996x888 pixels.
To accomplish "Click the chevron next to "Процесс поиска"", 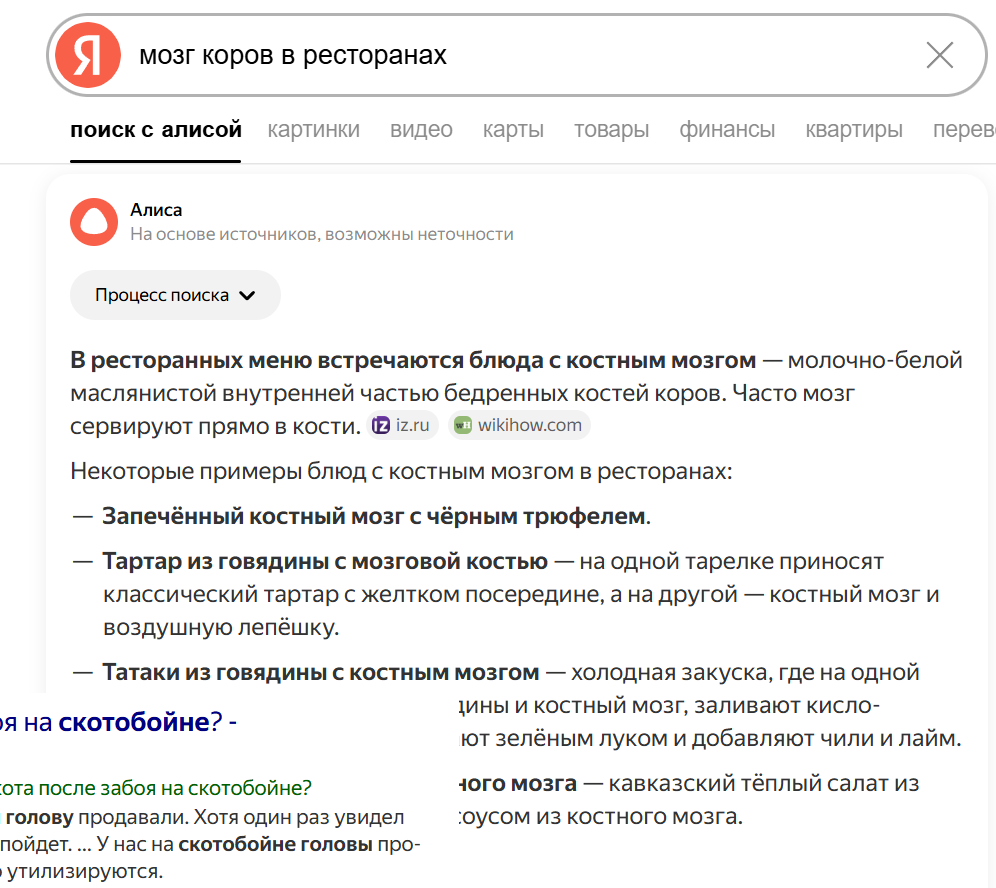I will 248,295.
